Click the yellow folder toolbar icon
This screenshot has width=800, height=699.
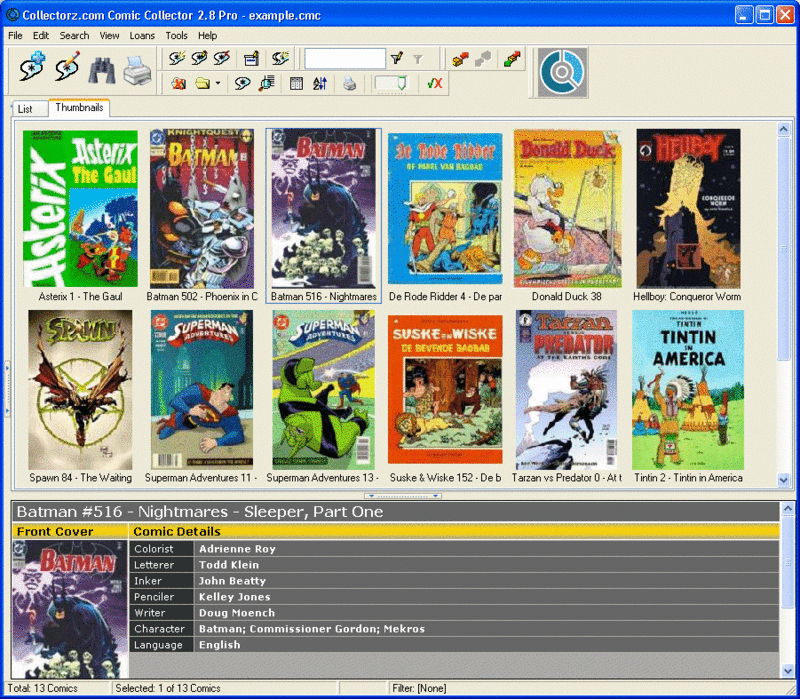(203, 83)
